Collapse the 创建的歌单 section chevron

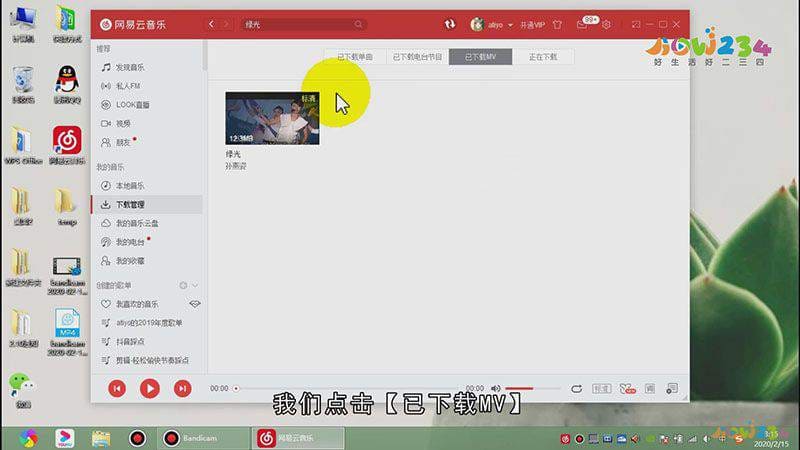(x=195, y=285)
